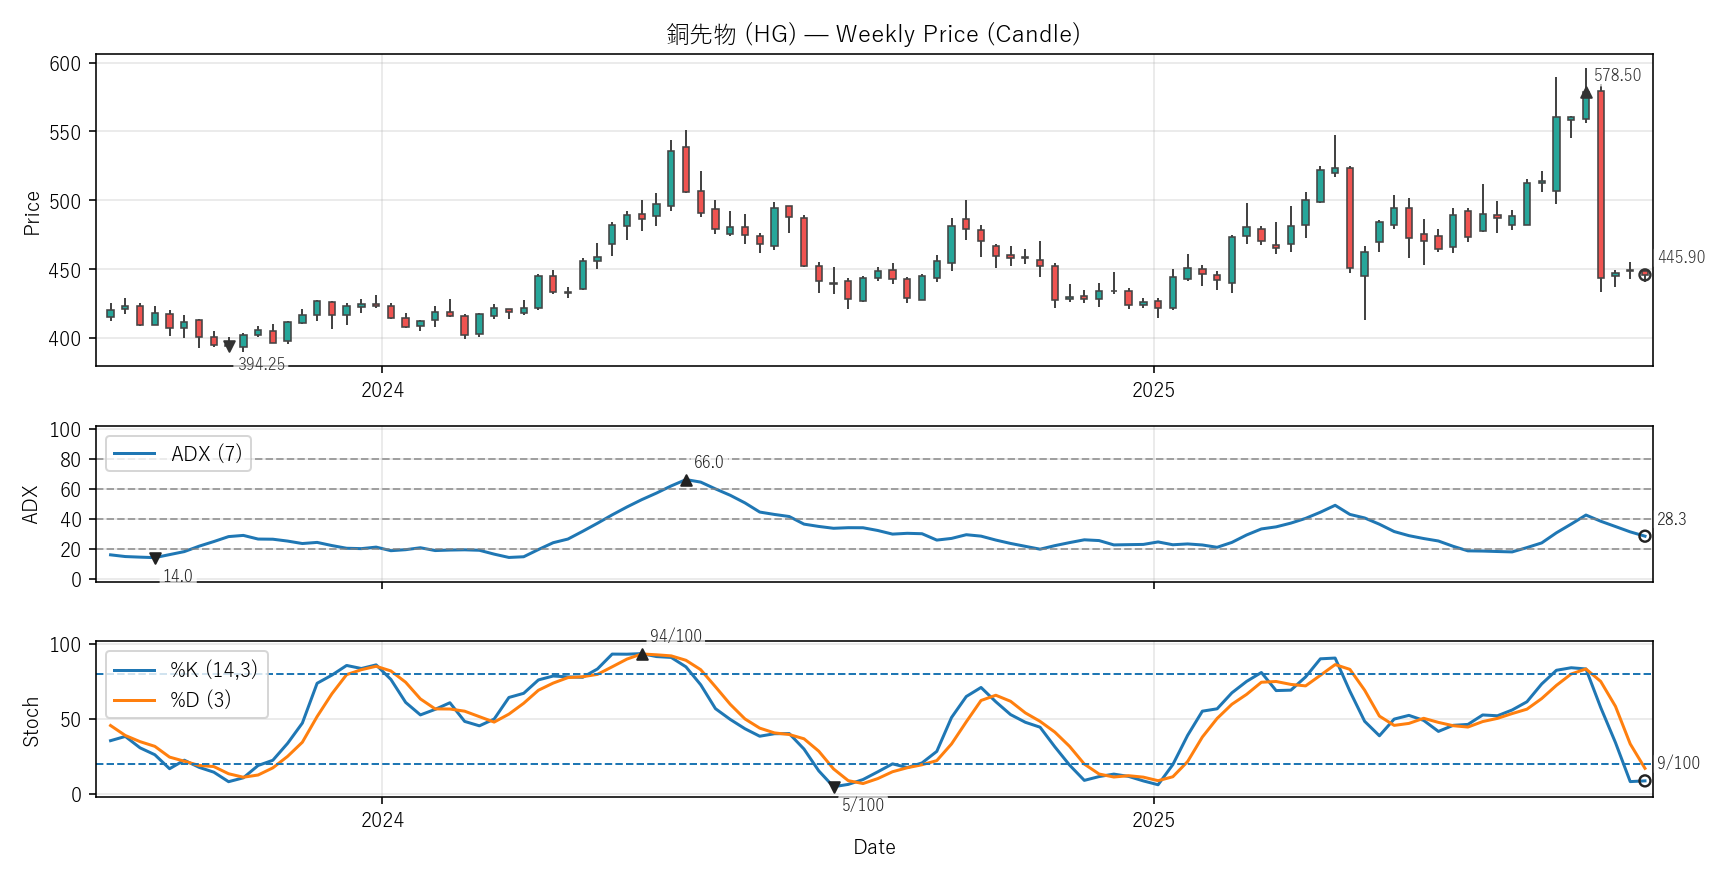Click the 60 tick on ADX axis
This screenshot has height=878, width=1728.
(71, 490)
